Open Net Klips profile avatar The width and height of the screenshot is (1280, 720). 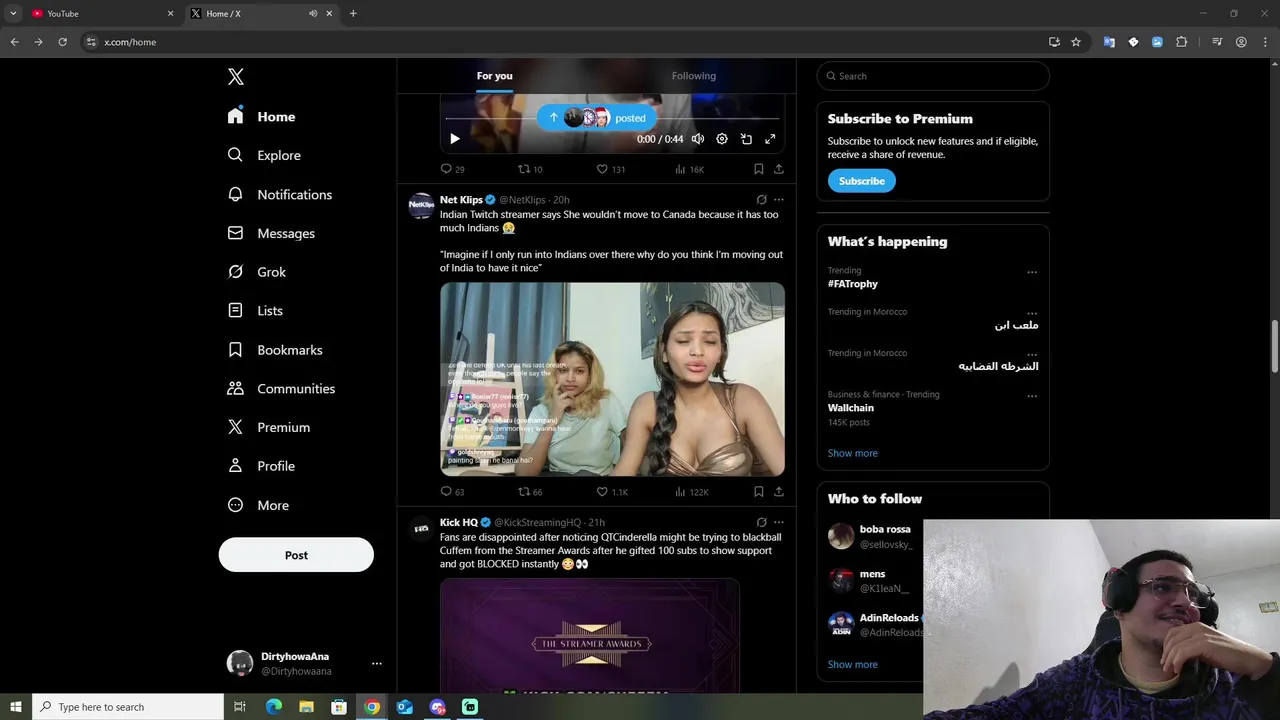[x=421, y=205]
